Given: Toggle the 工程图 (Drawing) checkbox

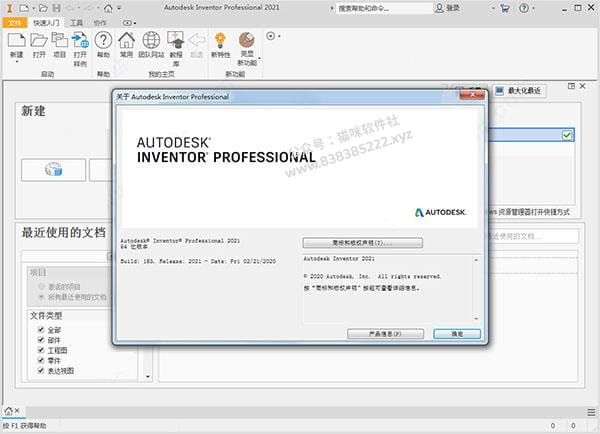Looking at the screenshot, I should pos(41,350).
